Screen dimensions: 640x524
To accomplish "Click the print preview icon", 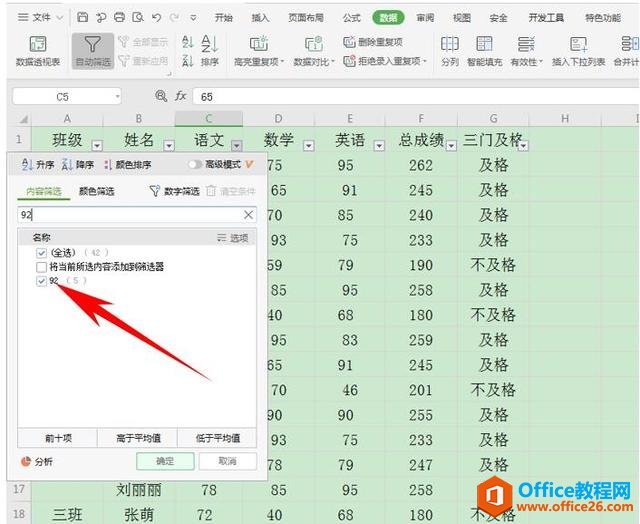I will click(138, 17).
